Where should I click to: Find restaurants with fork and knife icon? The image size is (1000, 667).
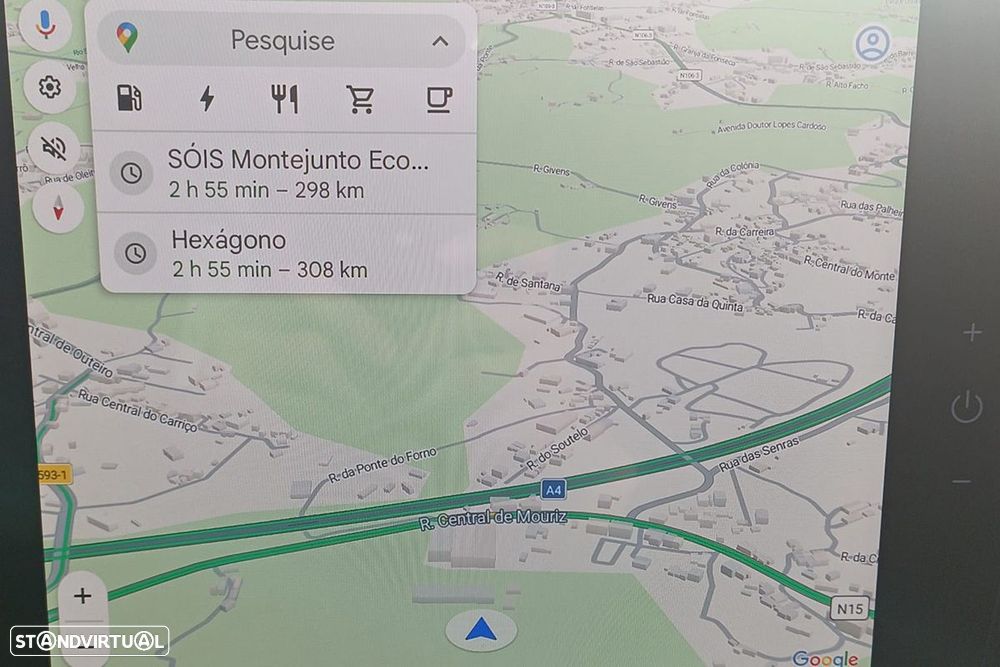pyautogui.click(x=284, y=99)
